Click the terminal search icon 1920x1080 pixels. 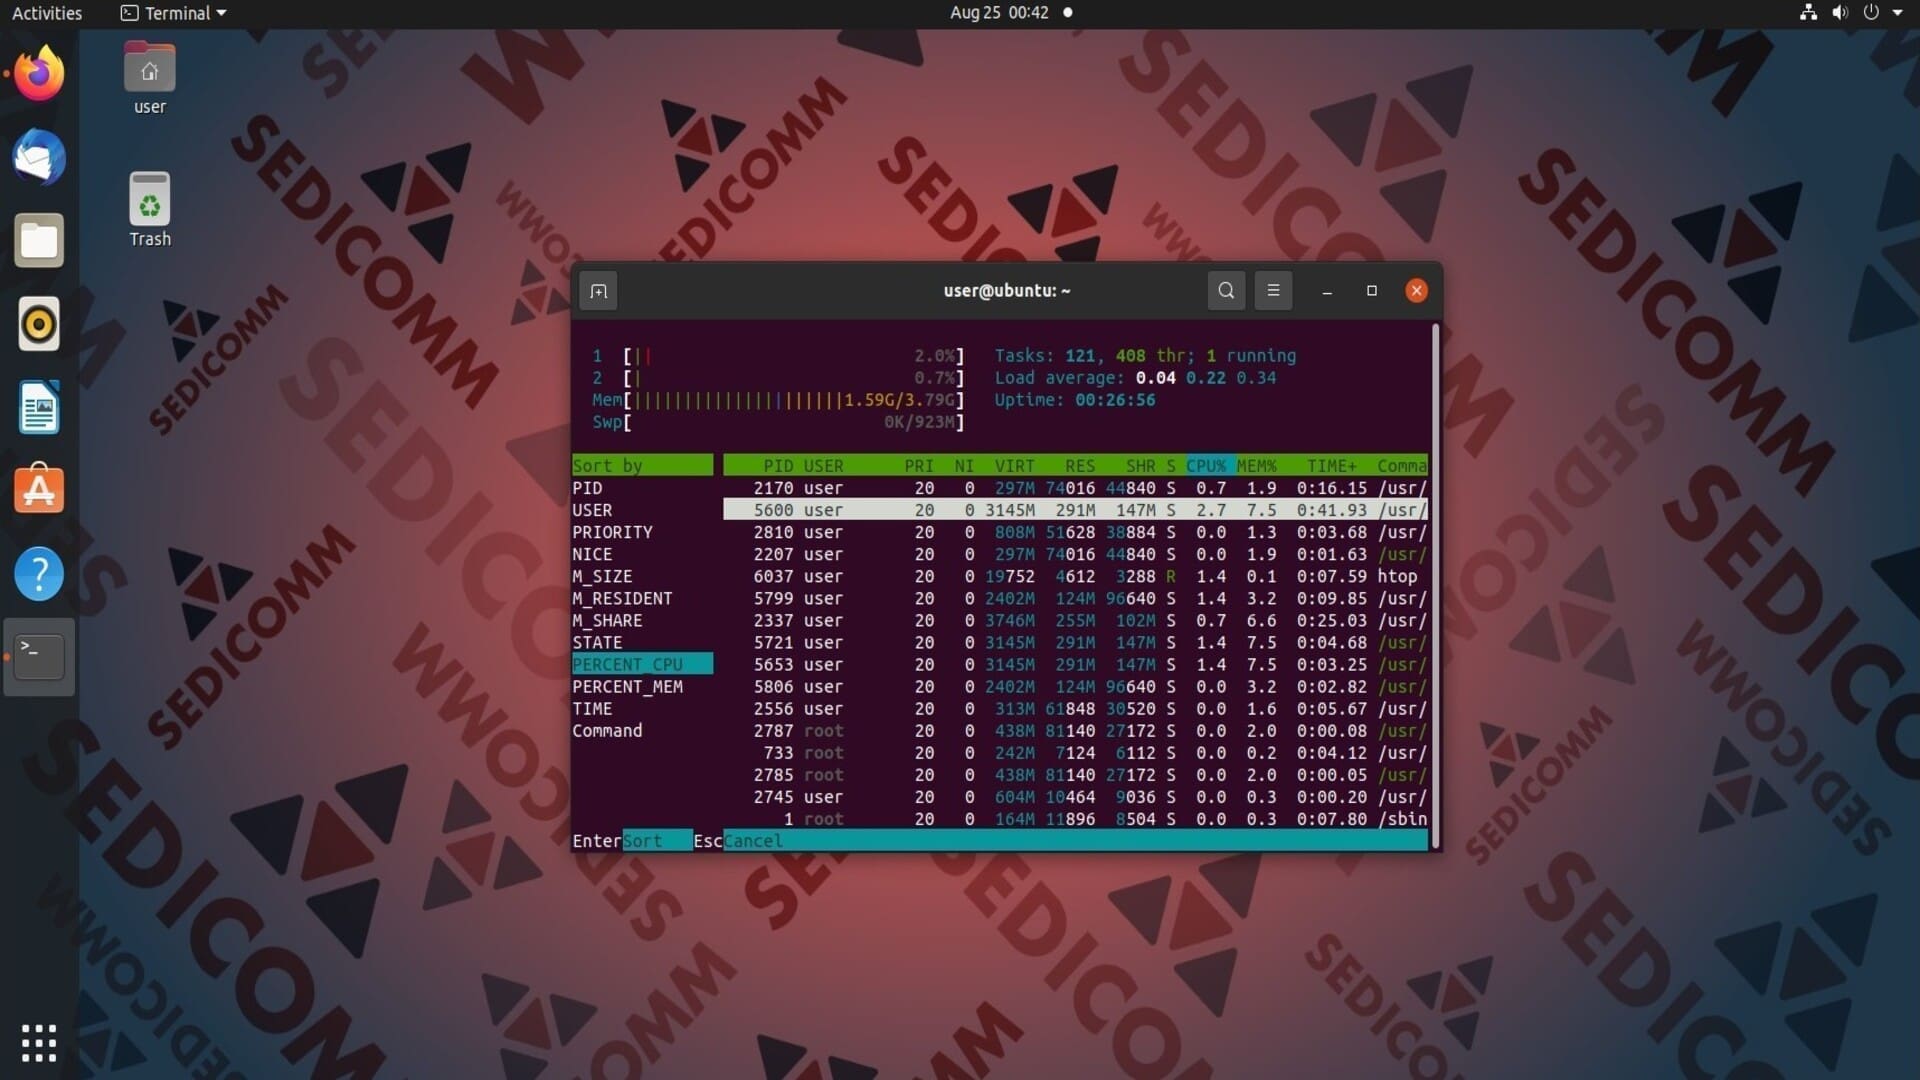click(1226, 291)
